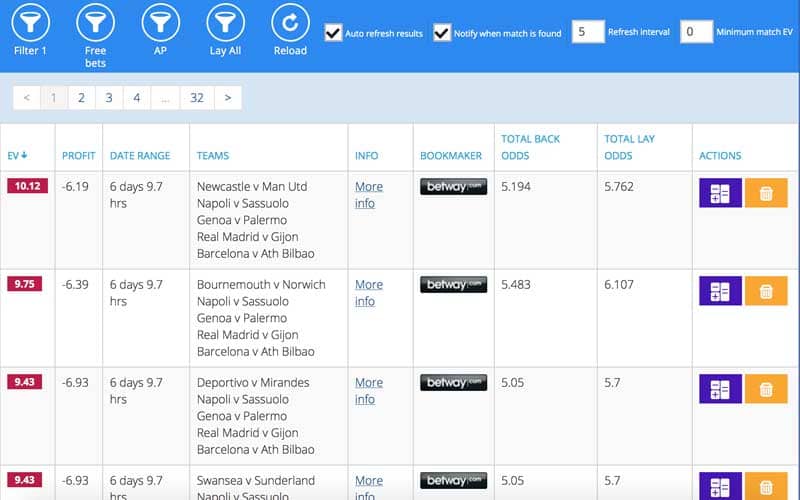Select page 1 in pagination

coord(54,97)
